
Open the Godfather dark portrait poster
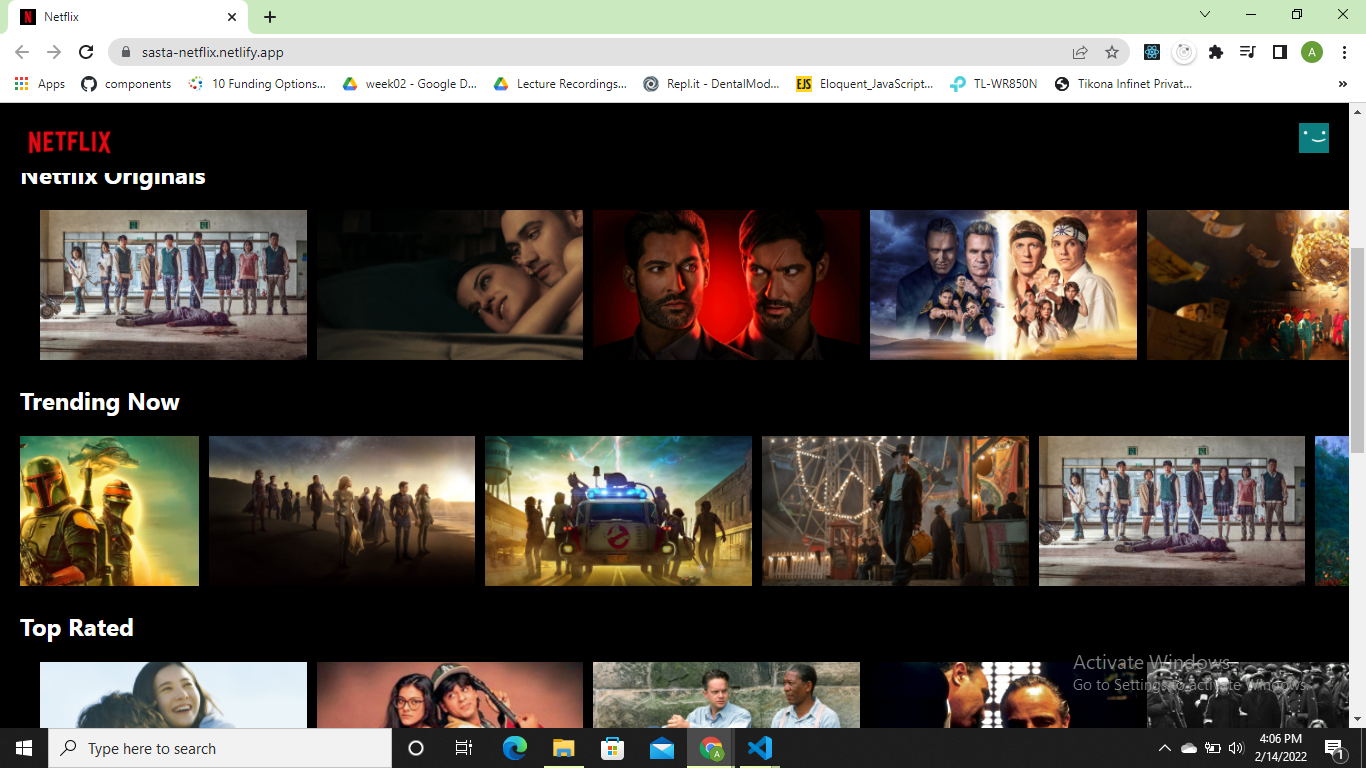pyautogui.click(x=1003, y=695)
